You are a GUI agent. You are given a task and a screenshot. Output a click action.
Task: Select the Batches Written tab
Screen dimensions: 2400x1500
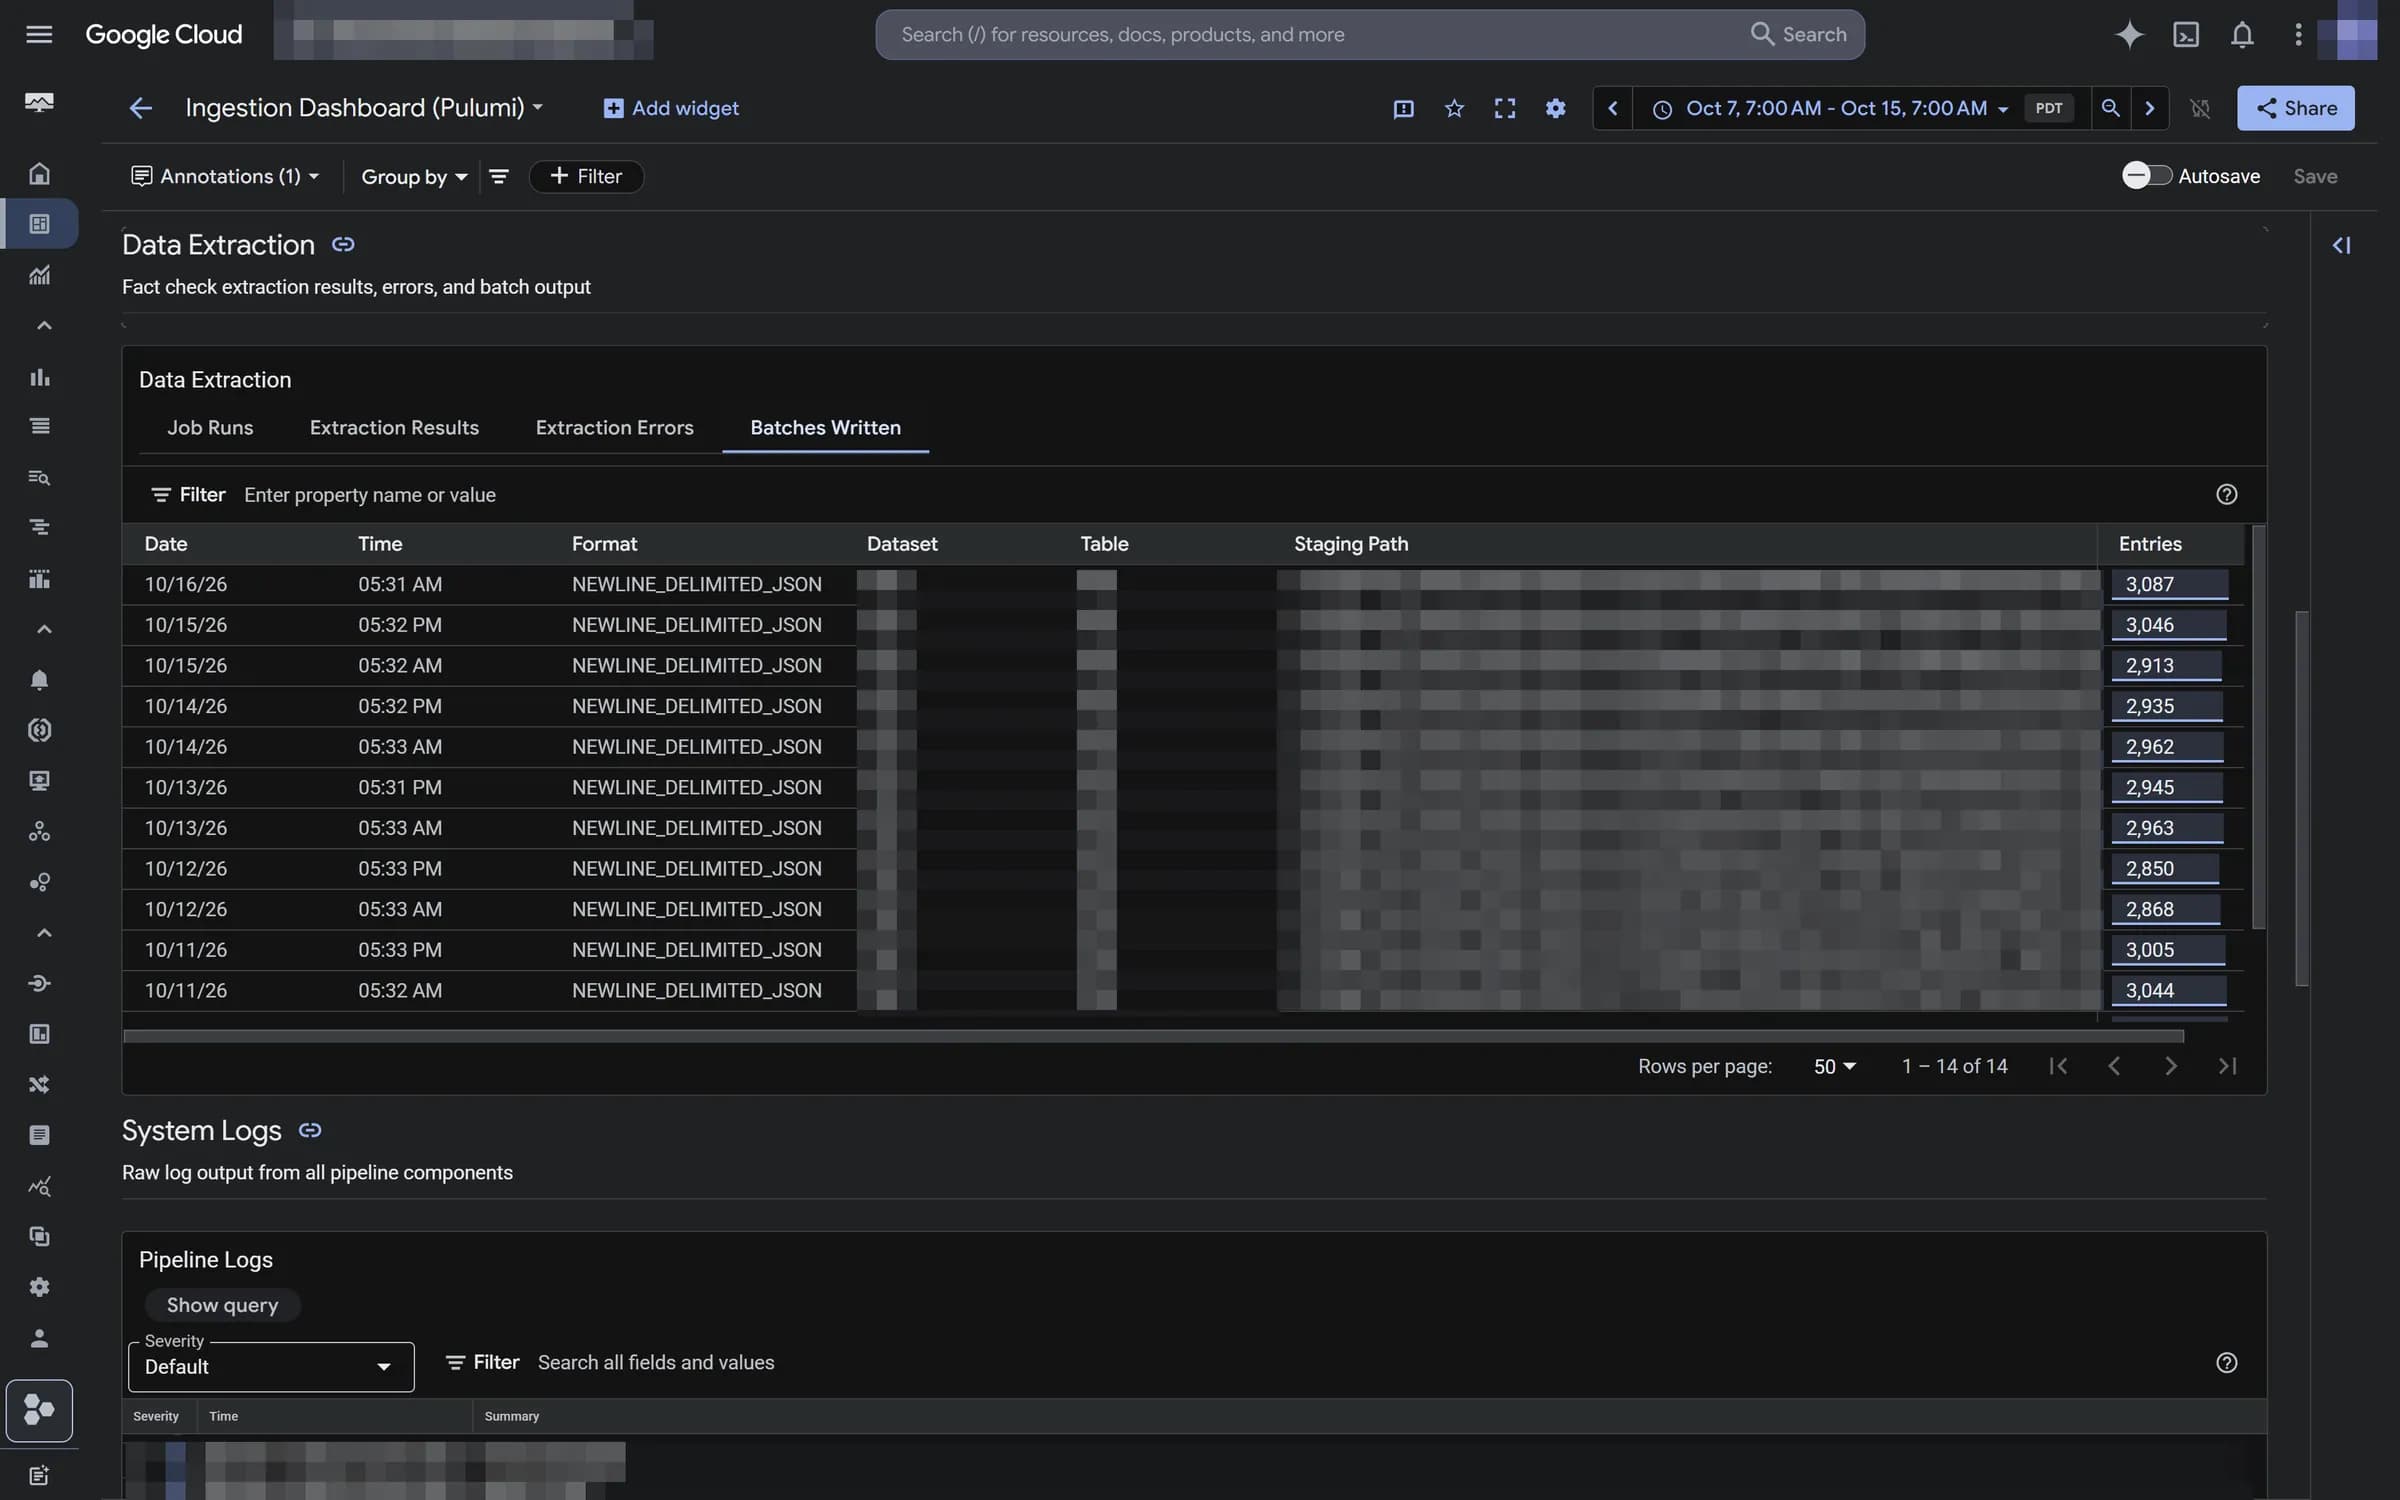pyautogui.click(x=825, y=427)
